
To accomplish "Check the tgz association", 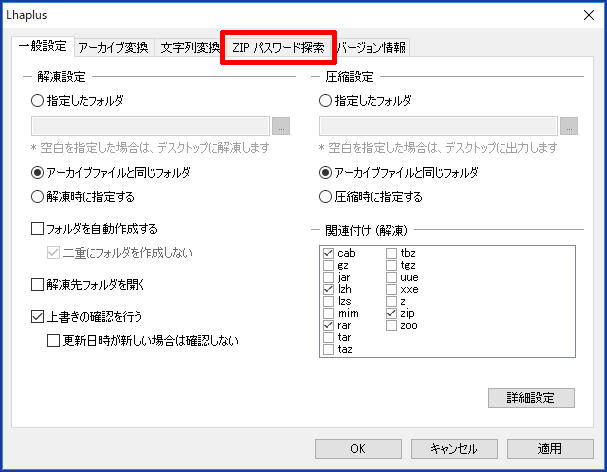I will (x=391, y=265).
